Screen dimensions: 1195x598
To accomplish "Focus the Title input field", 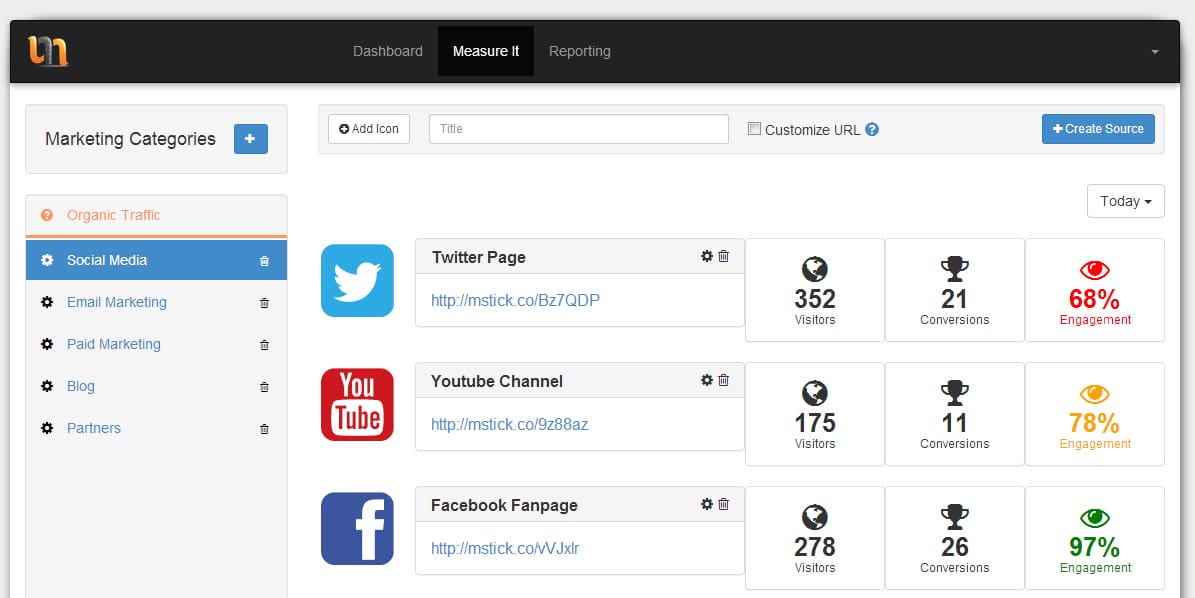I will pos(578,129).
